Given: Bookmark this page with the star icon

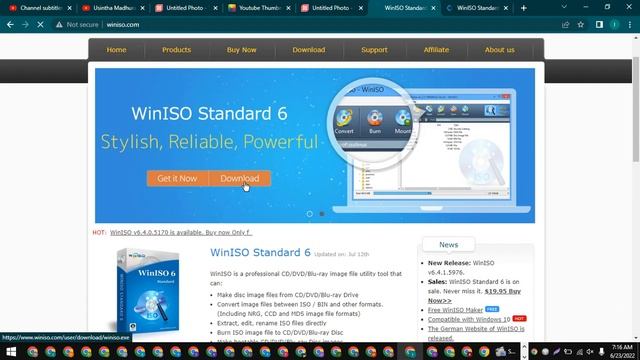Looking at the screenshot, I should click(581, 24).
